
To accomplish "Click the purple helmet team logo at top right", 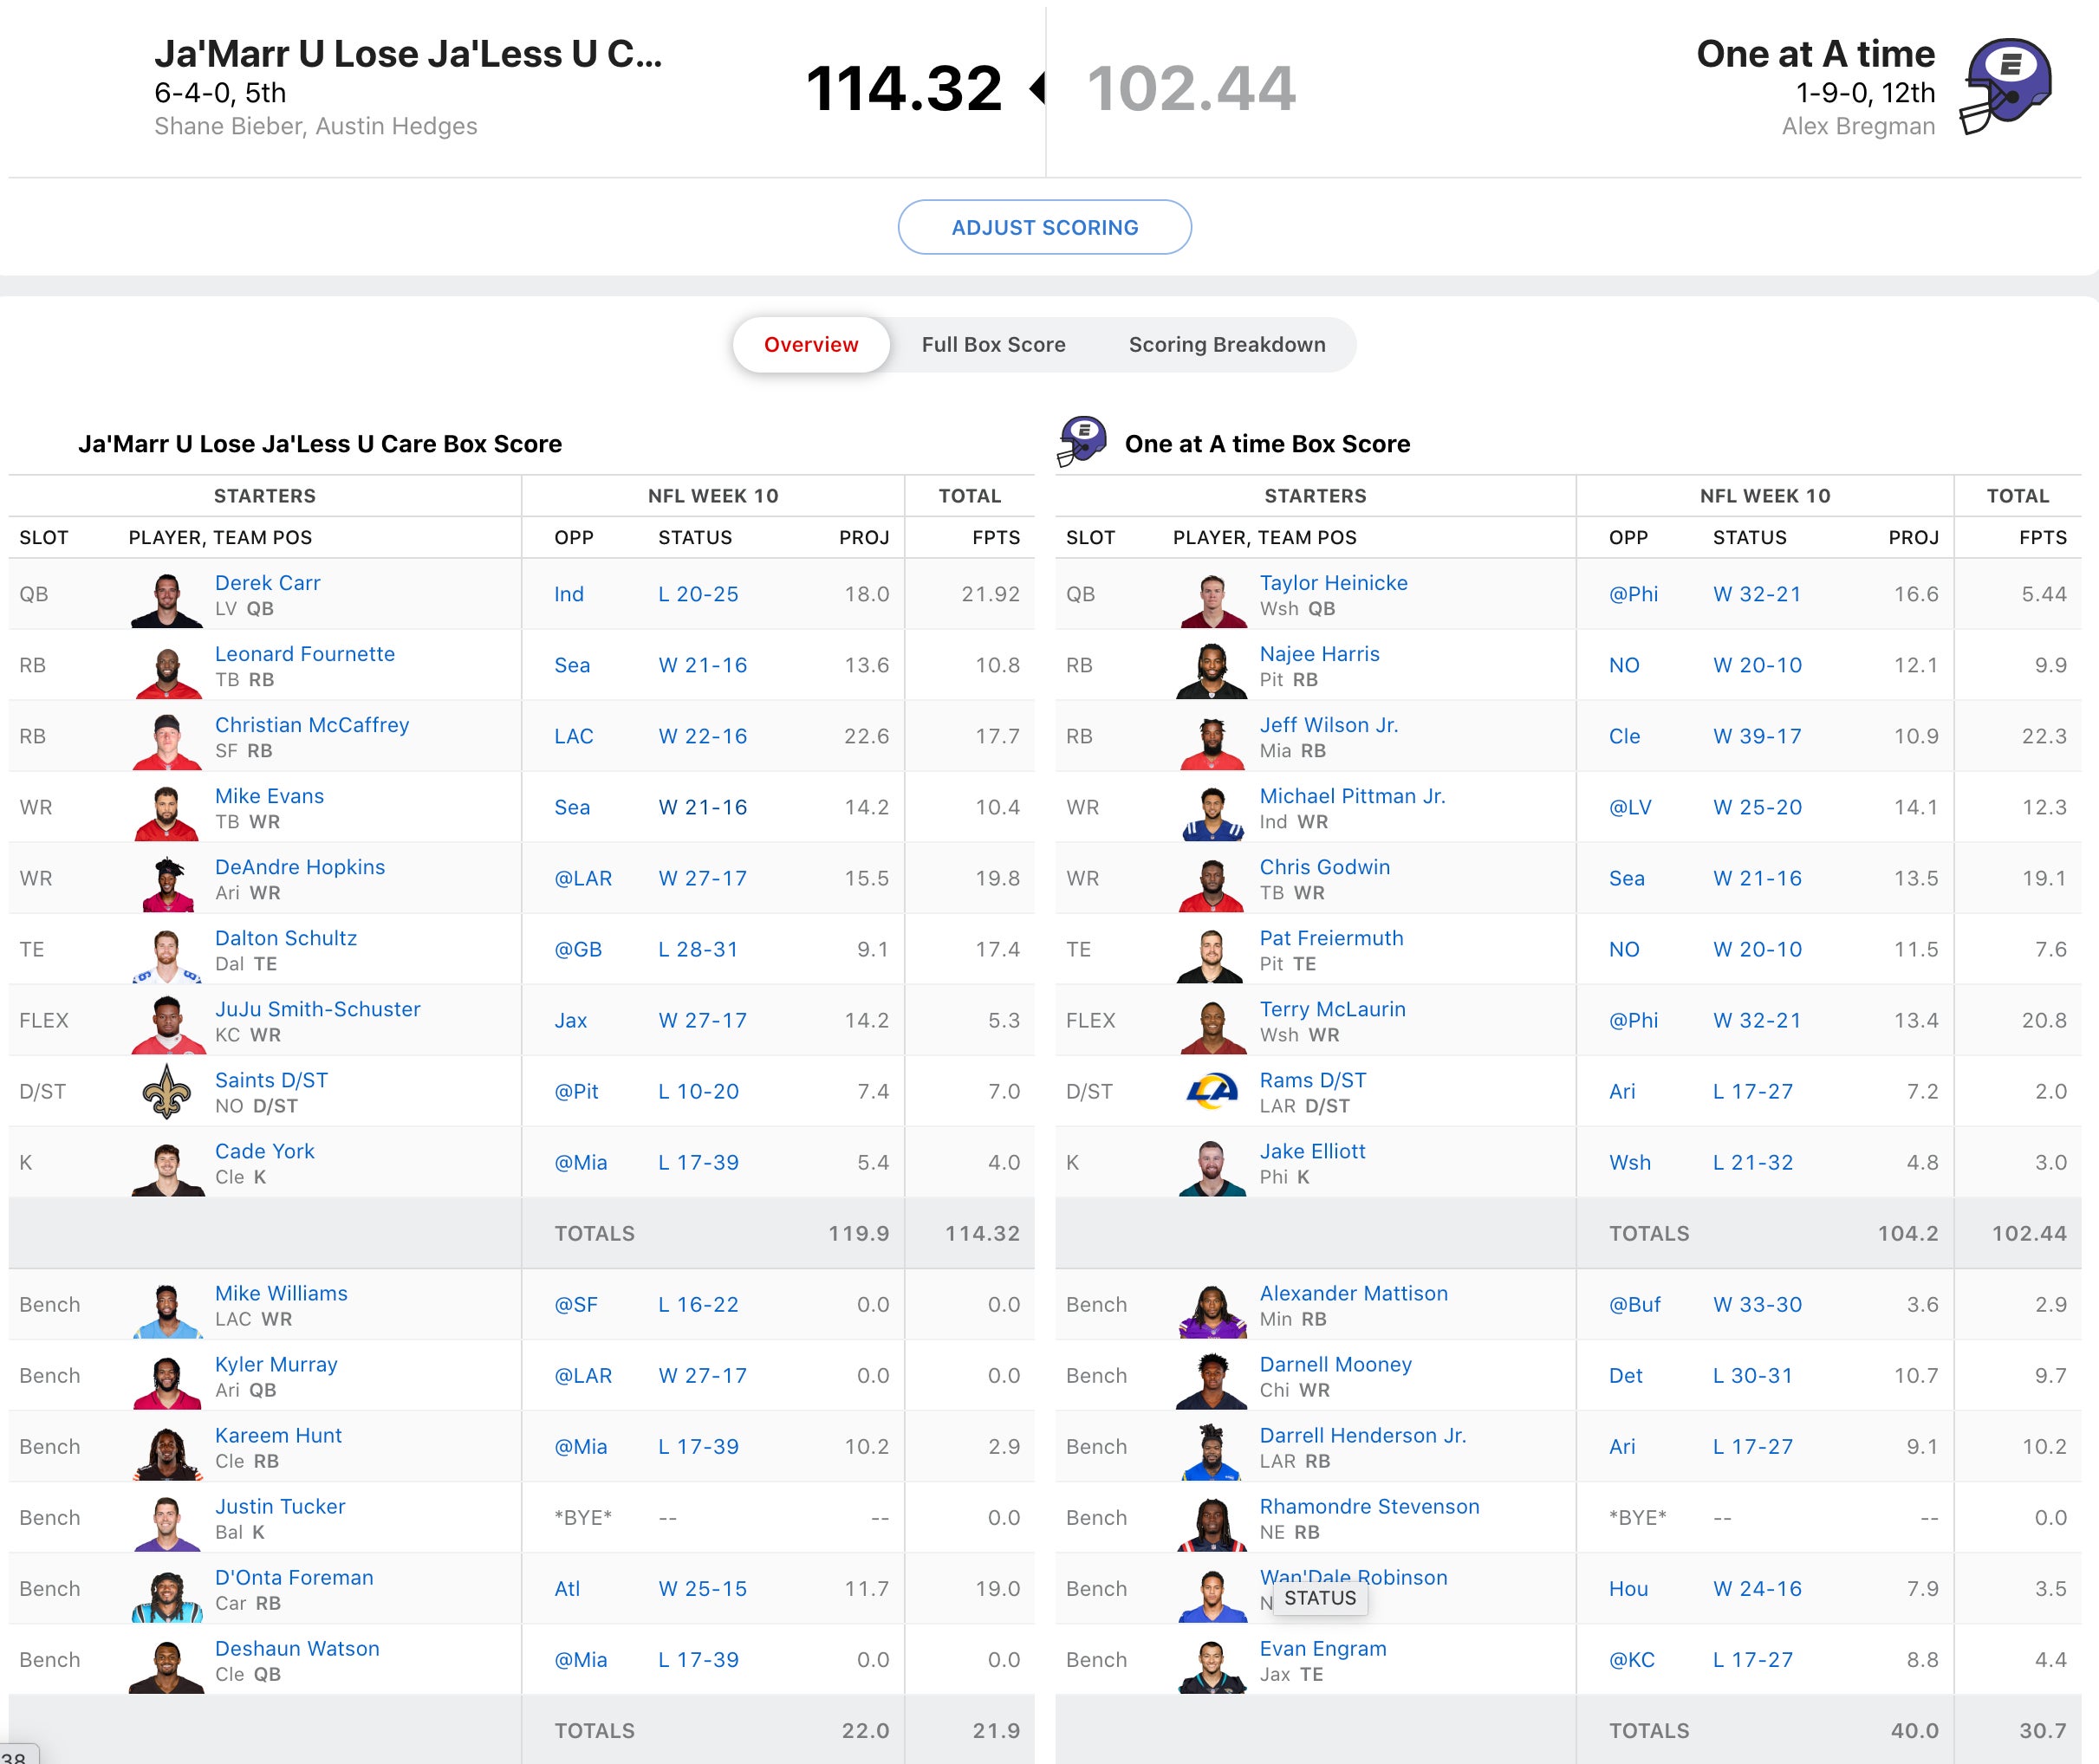I will [x=2008, y=86].
